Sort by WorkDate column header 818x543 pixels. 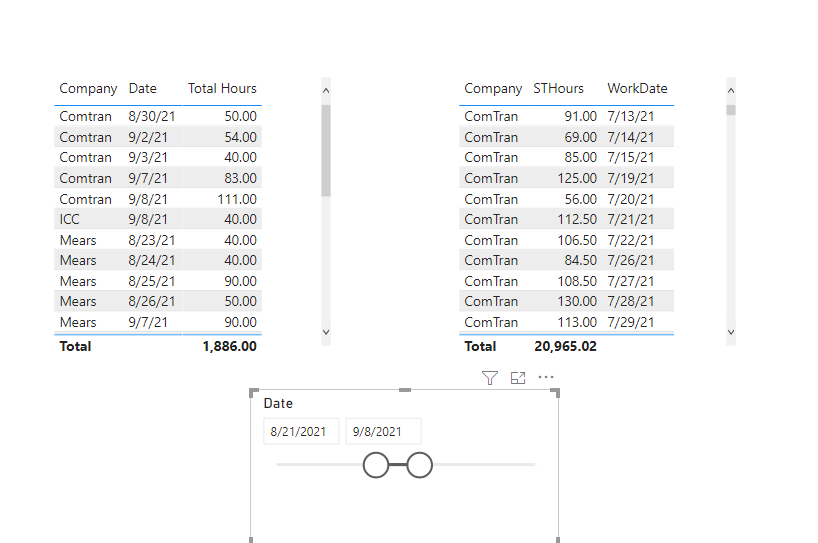(637, 88)
